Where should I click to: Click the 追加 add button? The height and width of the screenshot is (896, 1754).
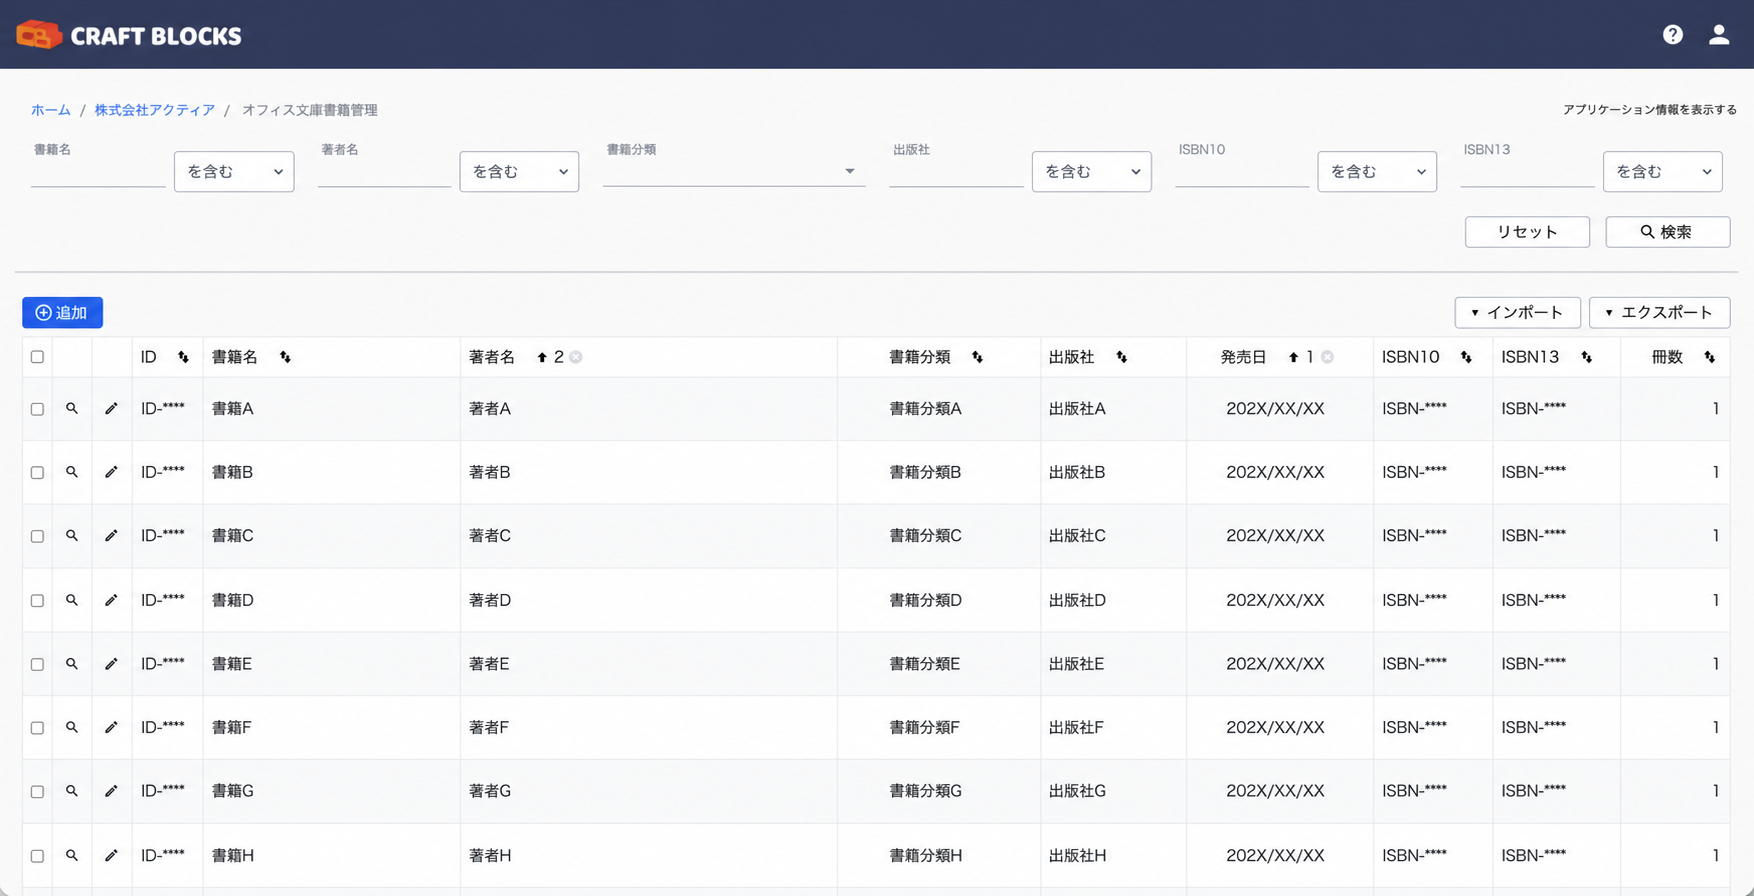click(x=62, y=313)
